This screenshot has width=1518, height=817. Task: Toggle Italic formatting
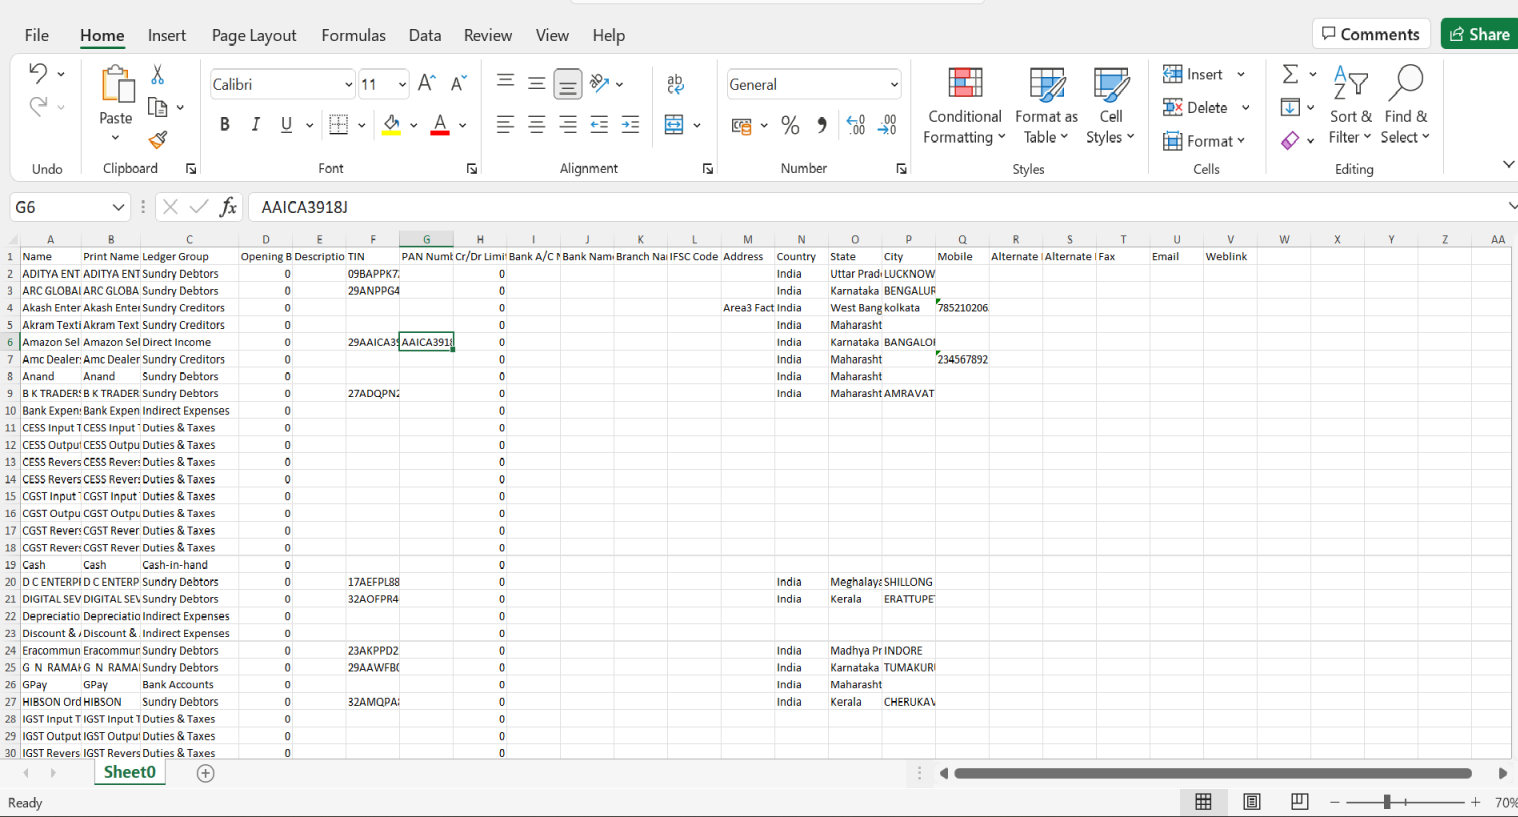(x=255, y=124)
